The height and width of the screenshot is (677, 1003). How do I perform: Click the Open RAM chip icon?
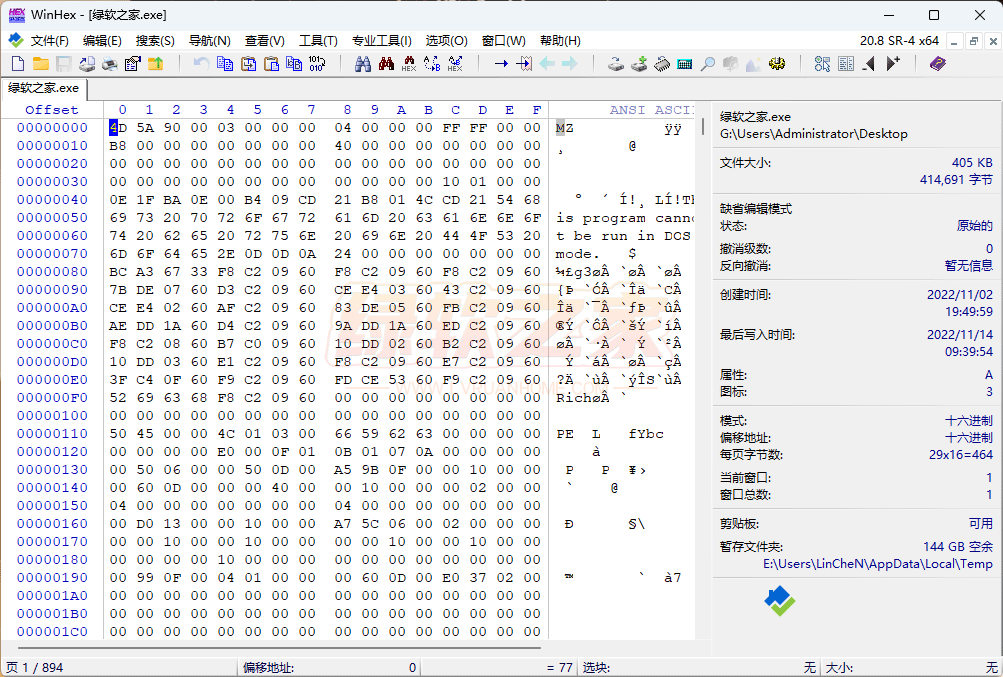coord(662,64)
